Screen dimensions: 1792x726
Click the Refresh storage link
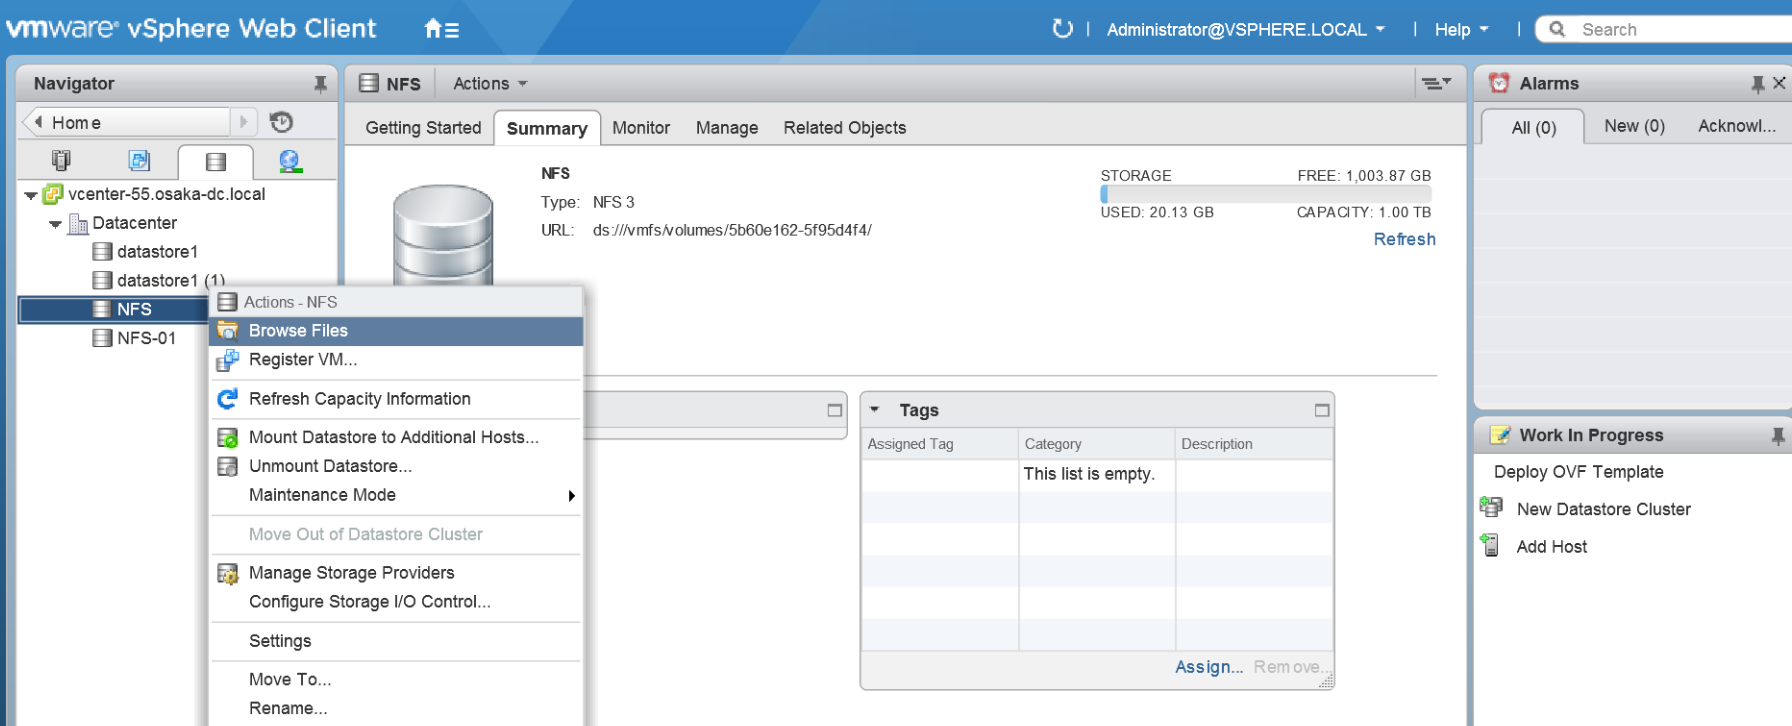1404,240
